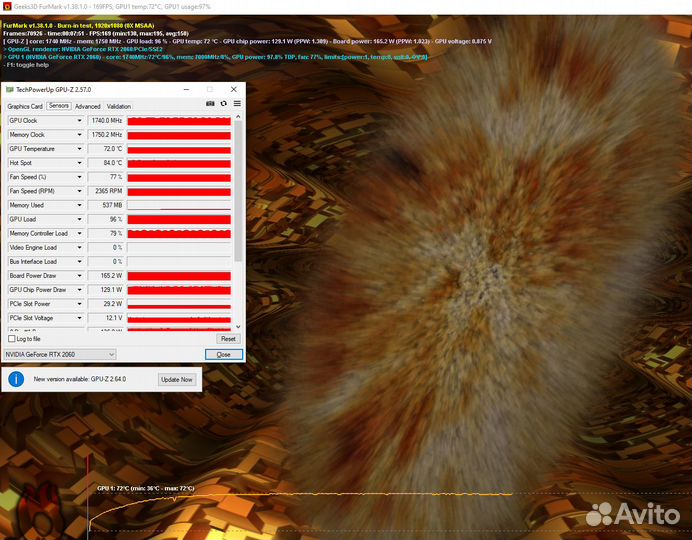Switch to the Sensors tab
This screenshot has height=540, width=692.
click(x=59, y=106)
